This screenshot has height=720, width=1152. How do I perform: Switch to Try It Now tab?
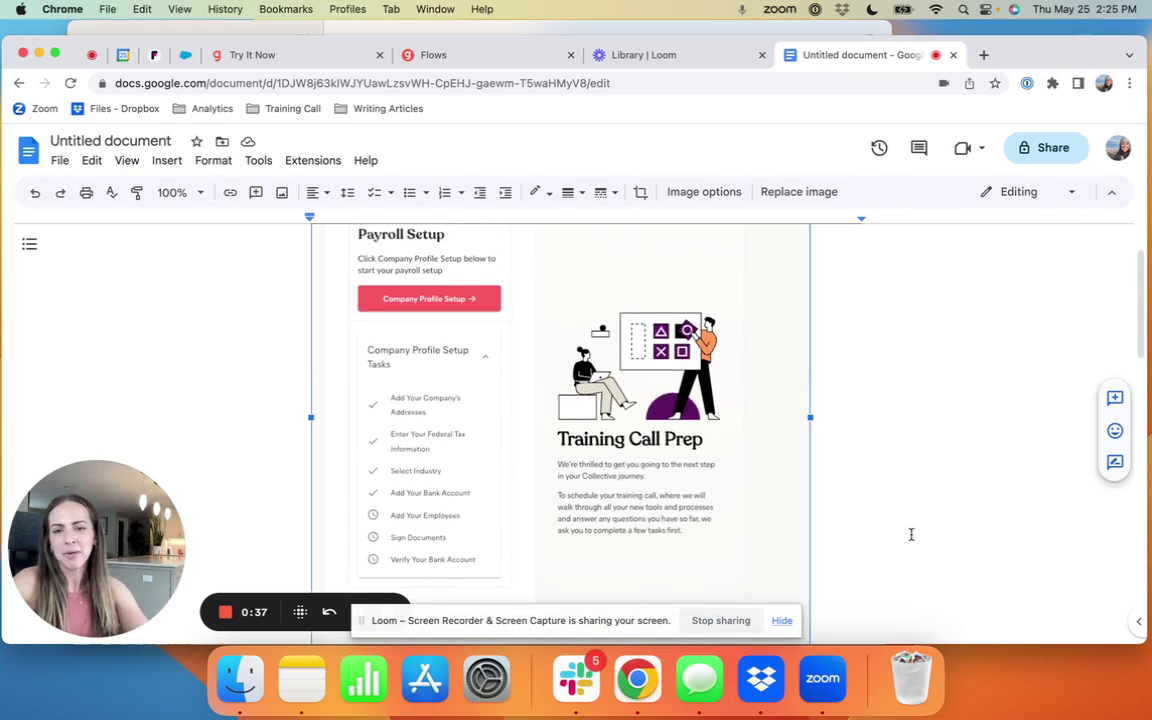click(297, 55)
